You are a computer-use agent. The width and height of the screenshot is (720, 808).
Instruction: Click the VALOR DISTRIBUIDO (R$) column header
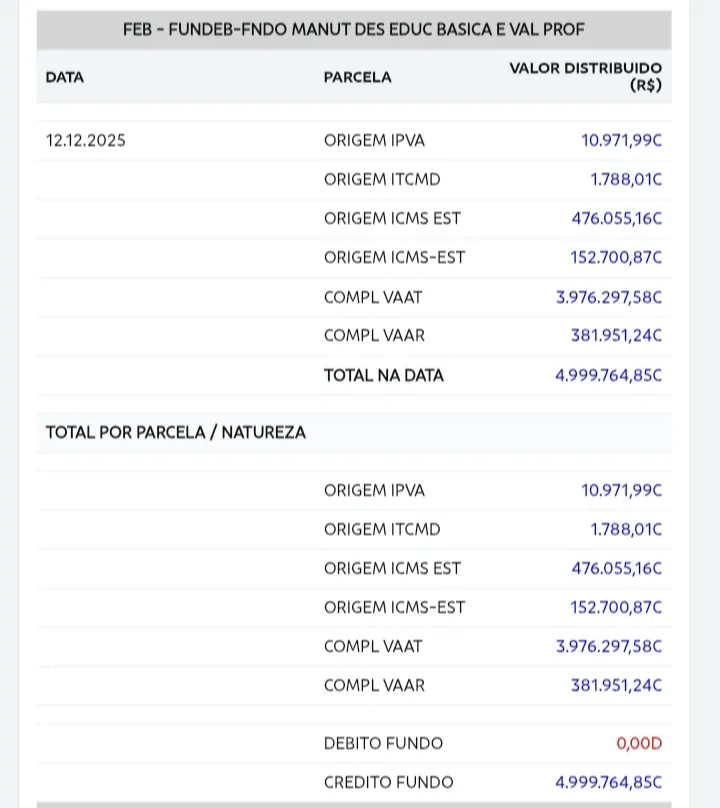(x=586, y=77)
